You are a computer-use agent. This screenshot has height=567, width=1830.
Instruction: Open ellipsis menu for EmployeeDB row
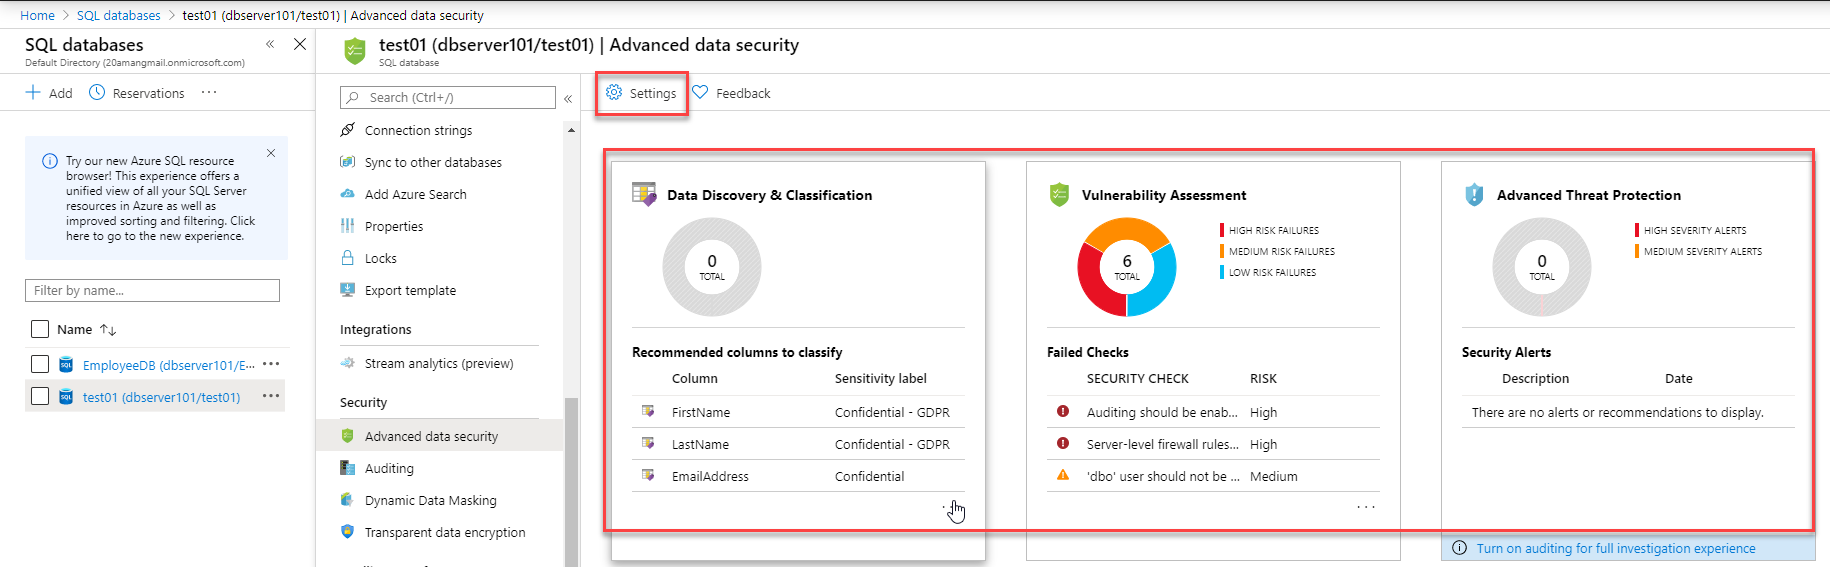coord(271,364)
